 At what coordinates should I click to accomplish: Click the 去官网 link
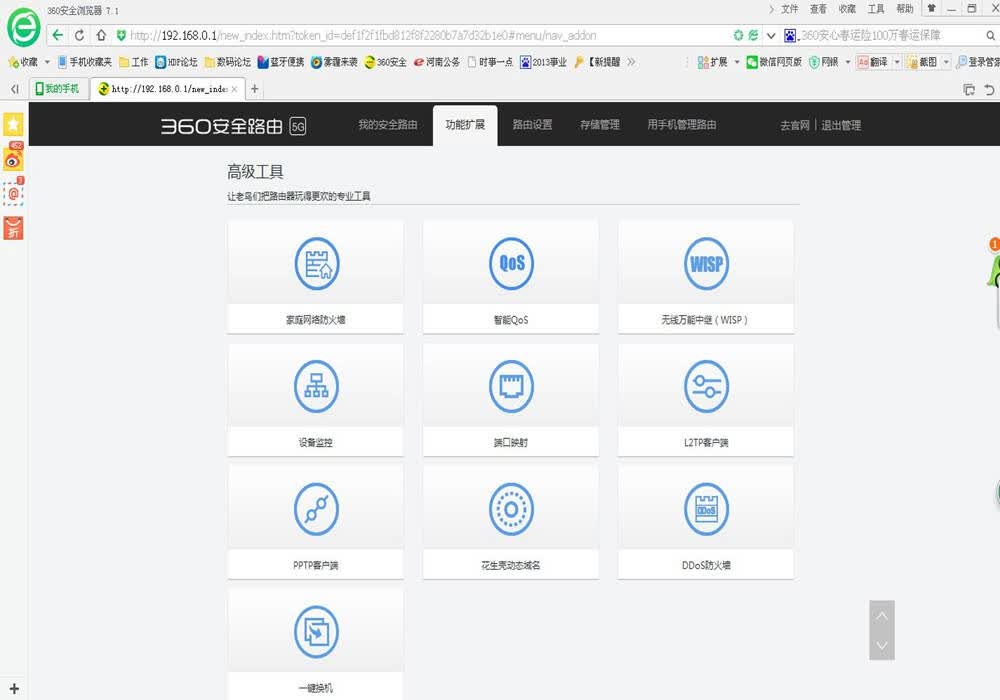pos(795,126)
